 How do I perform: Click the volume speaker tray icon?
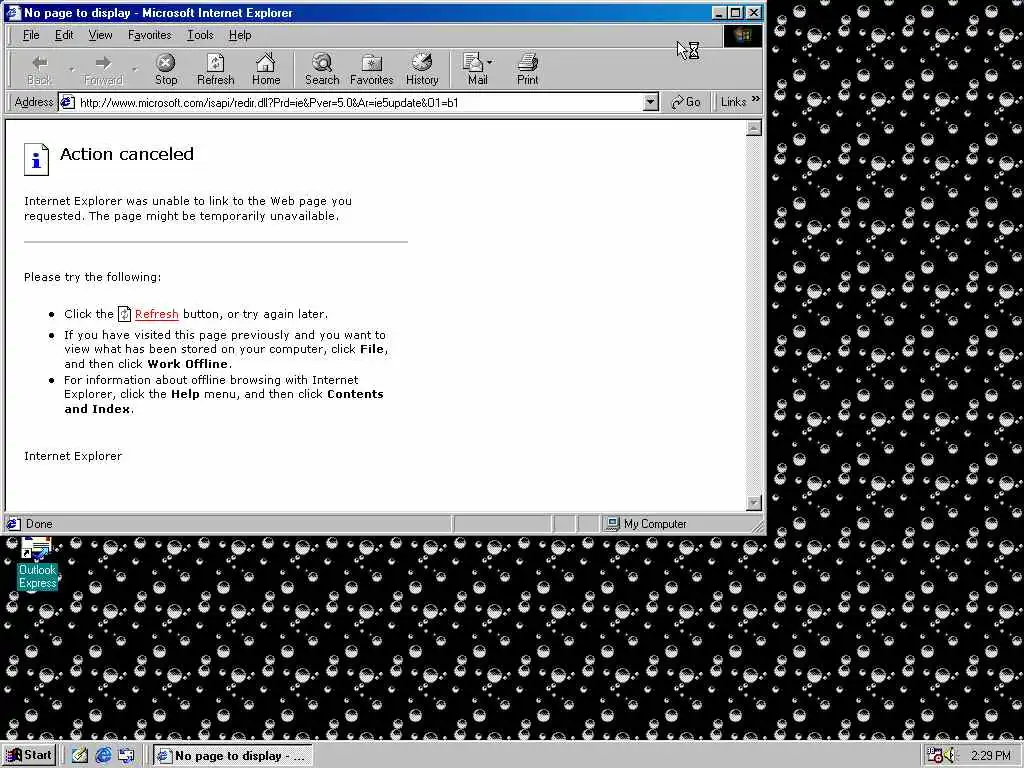(x=950, y=755)
